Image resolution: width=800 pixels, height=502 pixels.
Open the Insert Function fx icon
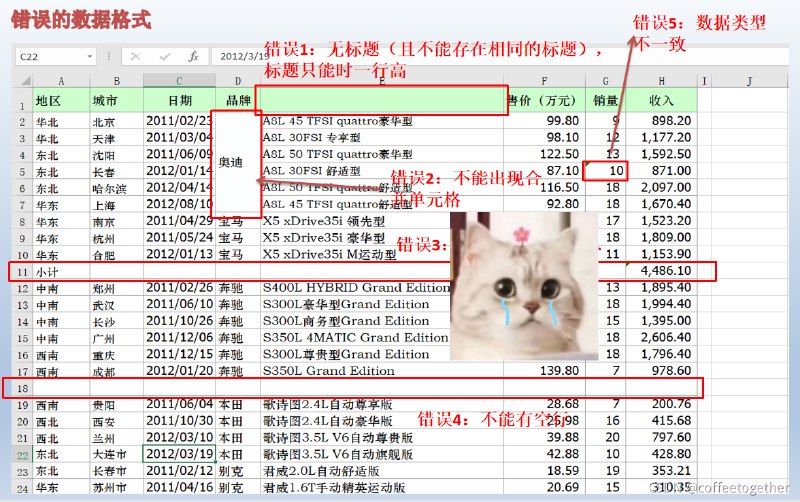tap(193, 57)
